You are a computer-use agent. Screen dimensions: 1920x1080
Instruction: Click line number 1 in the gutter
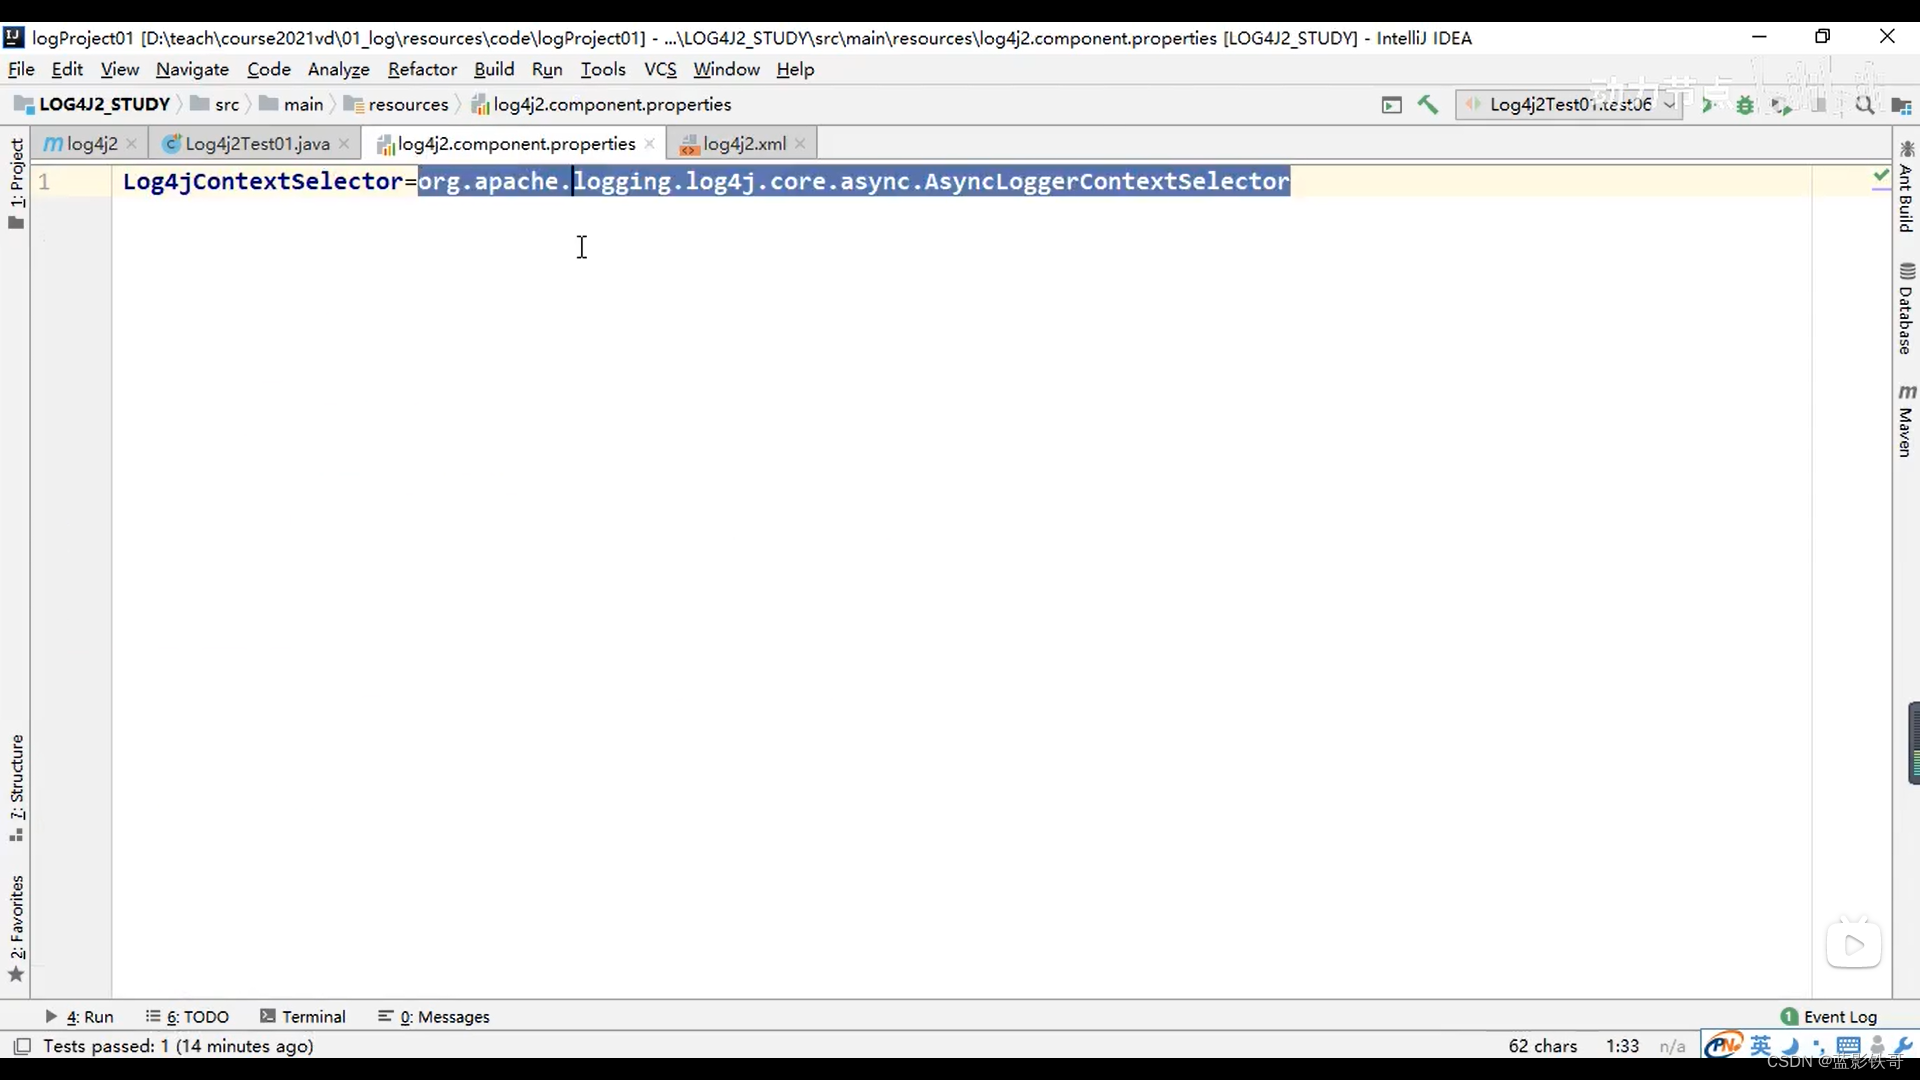tap(44, 181)
